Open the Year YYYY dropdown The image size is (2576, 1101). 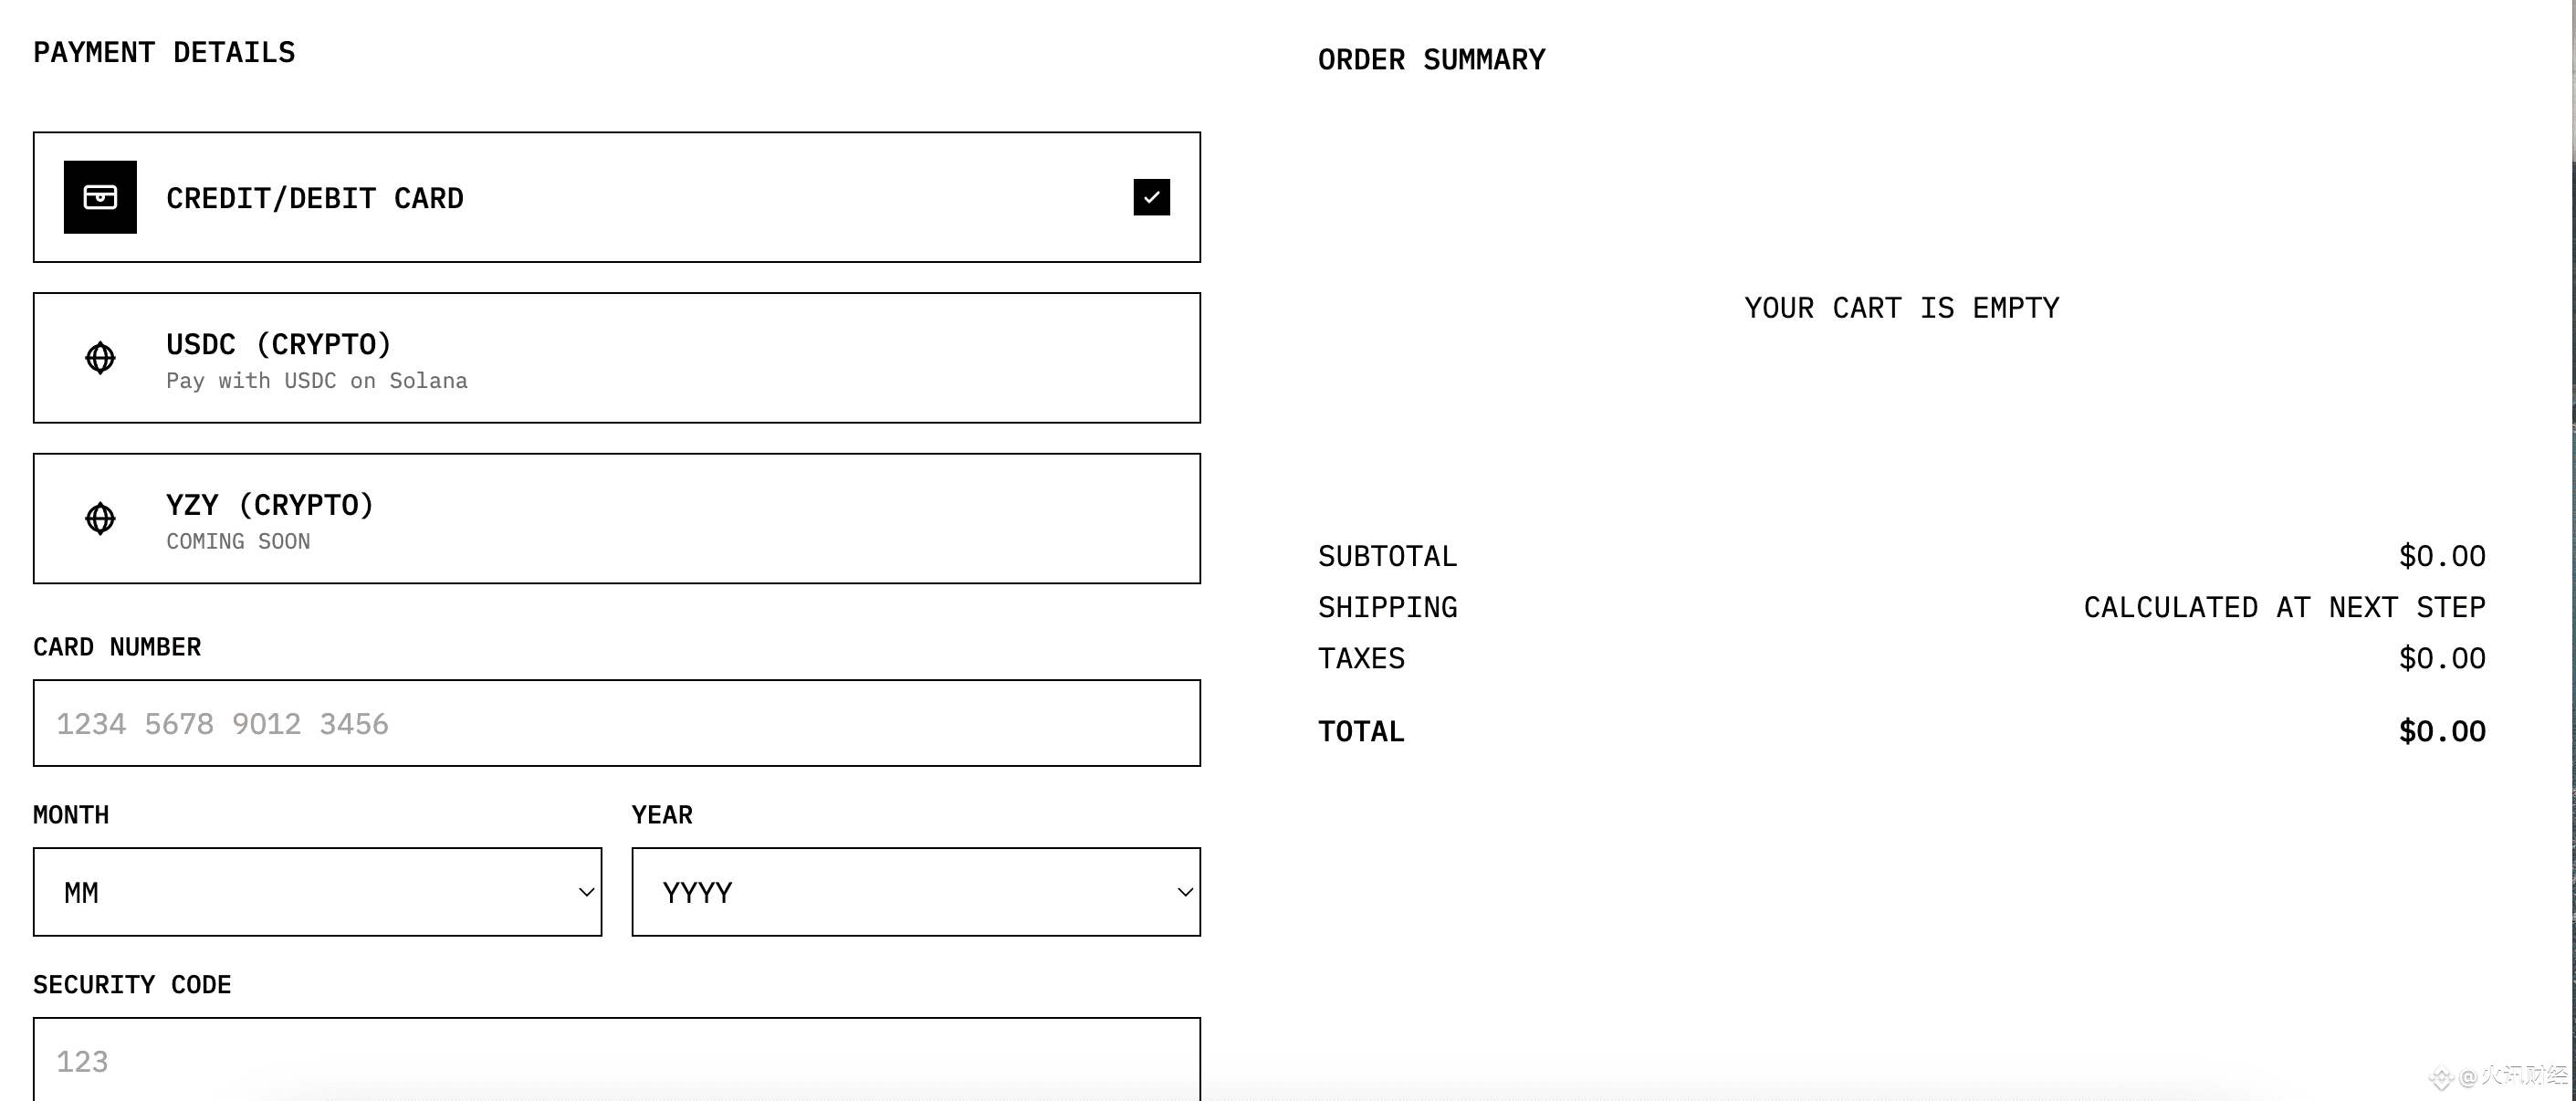point(916,892)
